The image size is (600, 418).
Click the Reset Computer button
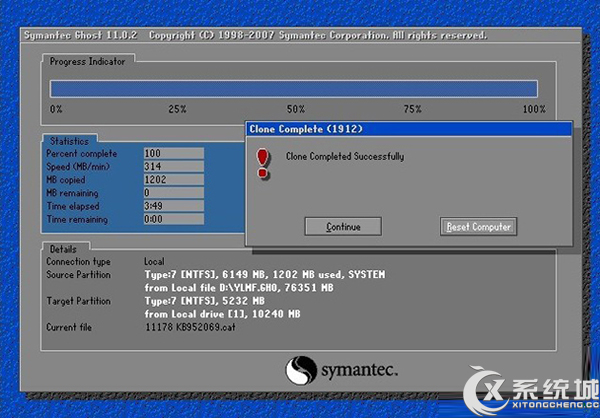[478, 227]
